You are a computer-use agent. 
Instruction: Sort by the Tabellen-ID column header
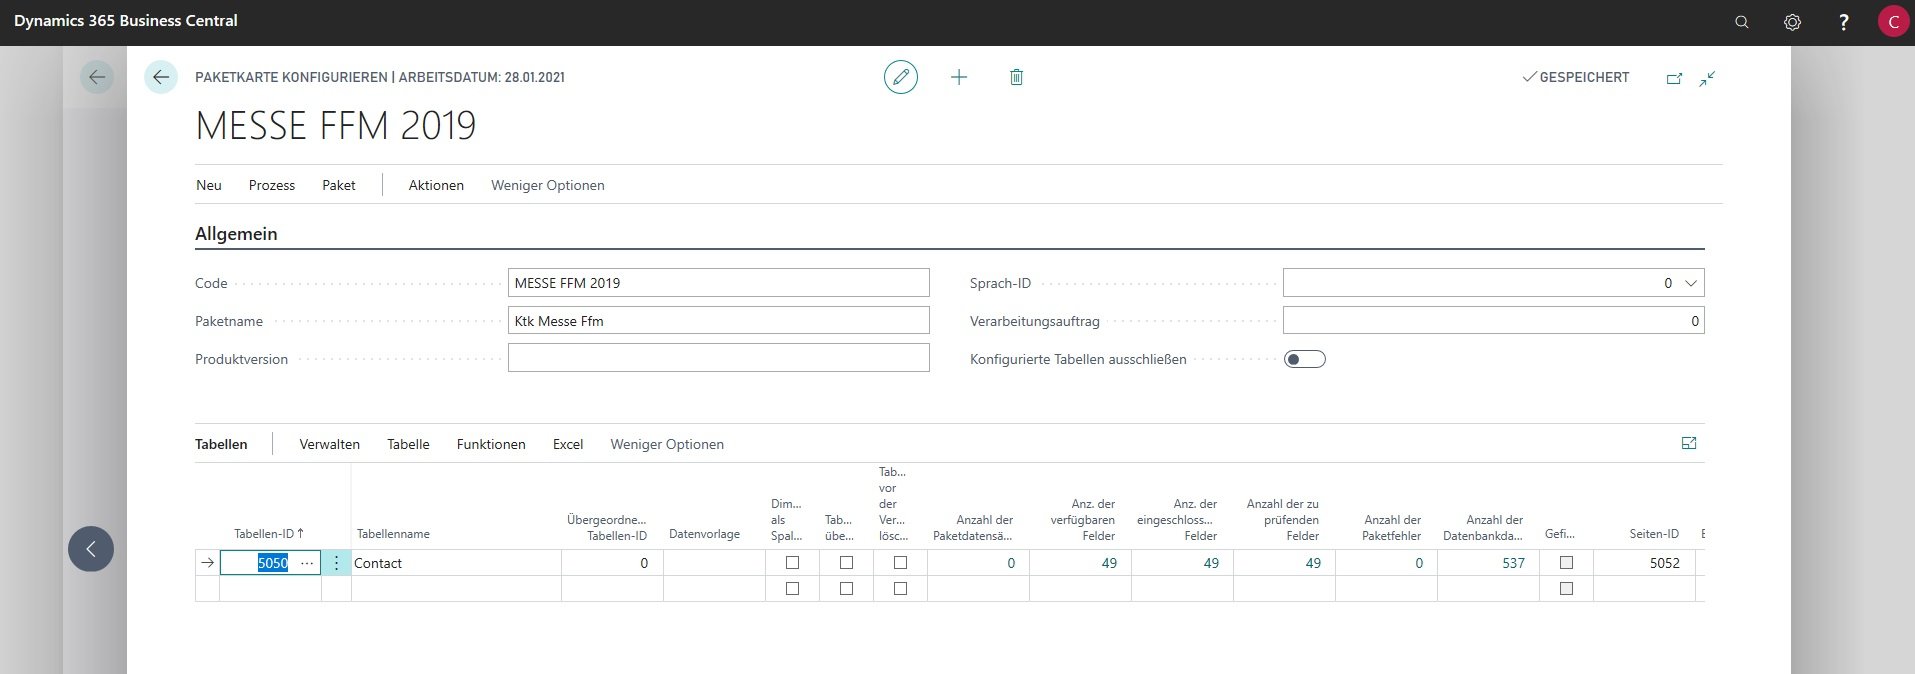(x=269, y=534)
